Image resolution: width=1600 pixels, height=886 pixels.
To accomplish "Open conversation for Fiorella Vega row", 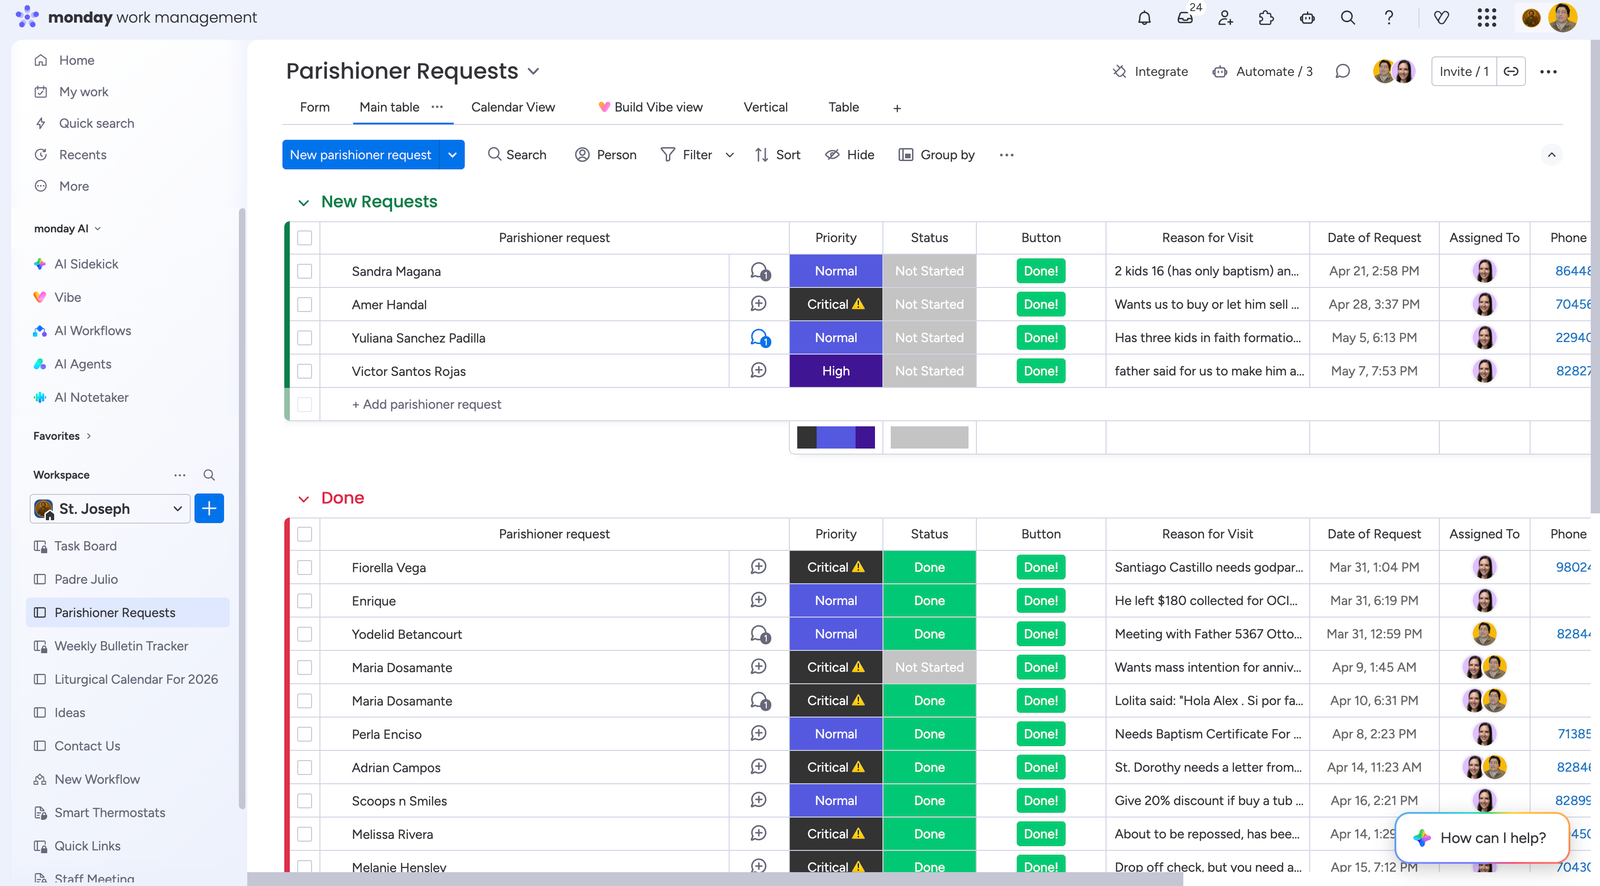I will (x=759, y=567).
